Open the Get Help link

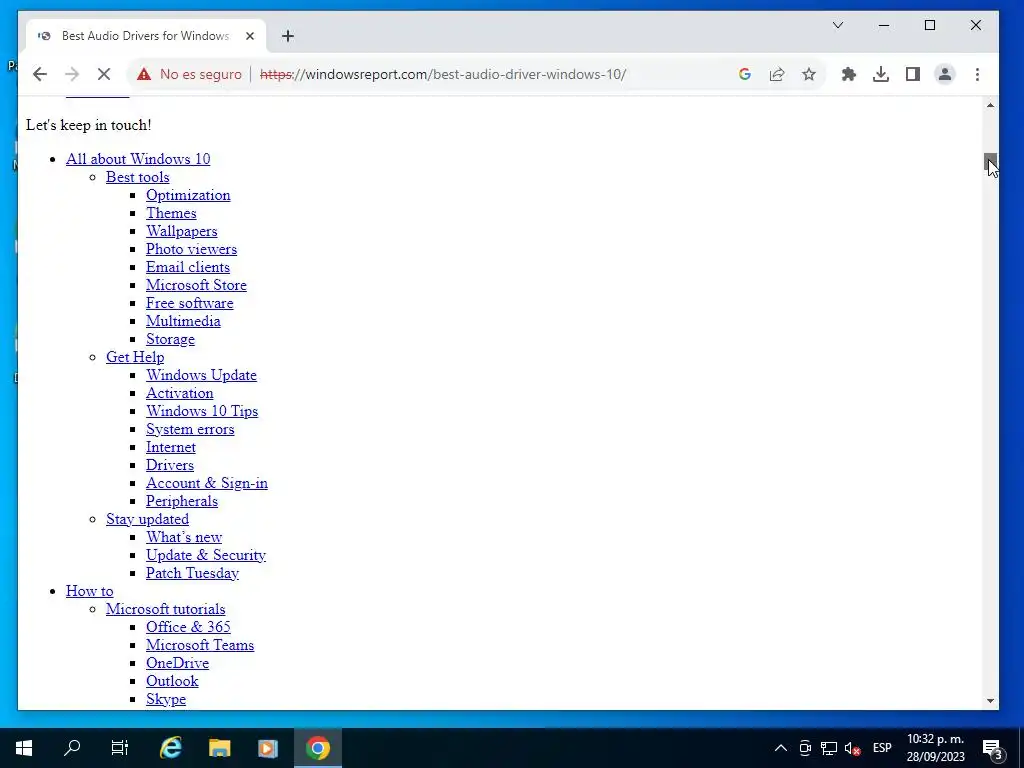click(x=135, y=357)
